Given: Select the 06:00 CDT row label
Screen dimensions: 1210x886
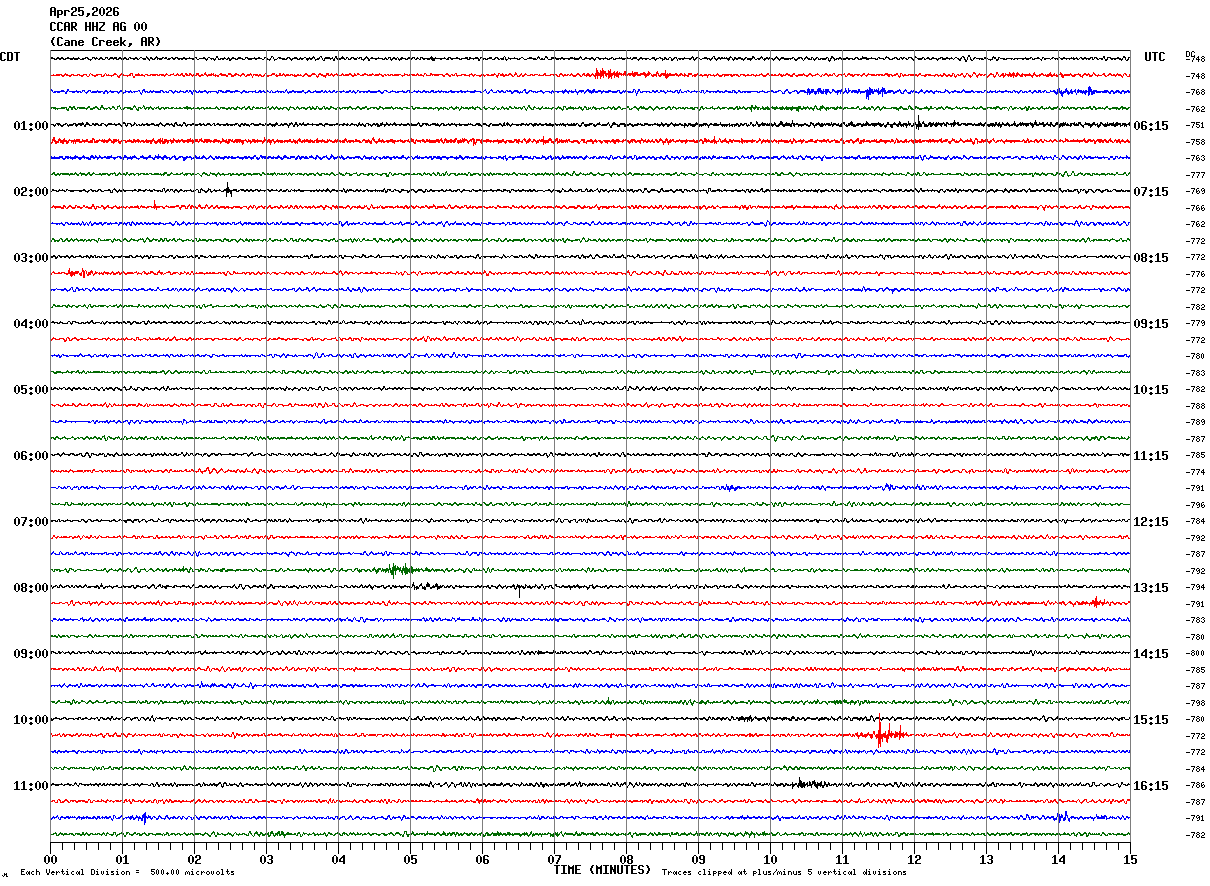Looking at the screenshot, I should (x=31, y=456).
